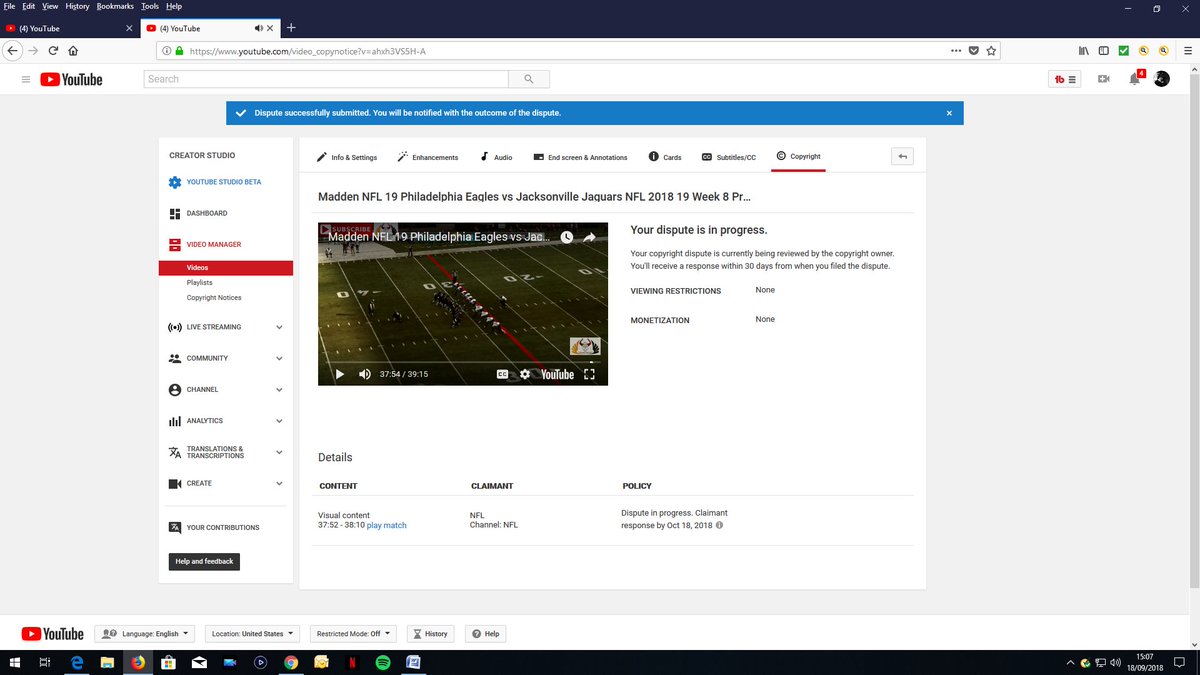Open Firefox Library icon
1200x675 pixels.
pyautogui.click(x=1084, y=51)
